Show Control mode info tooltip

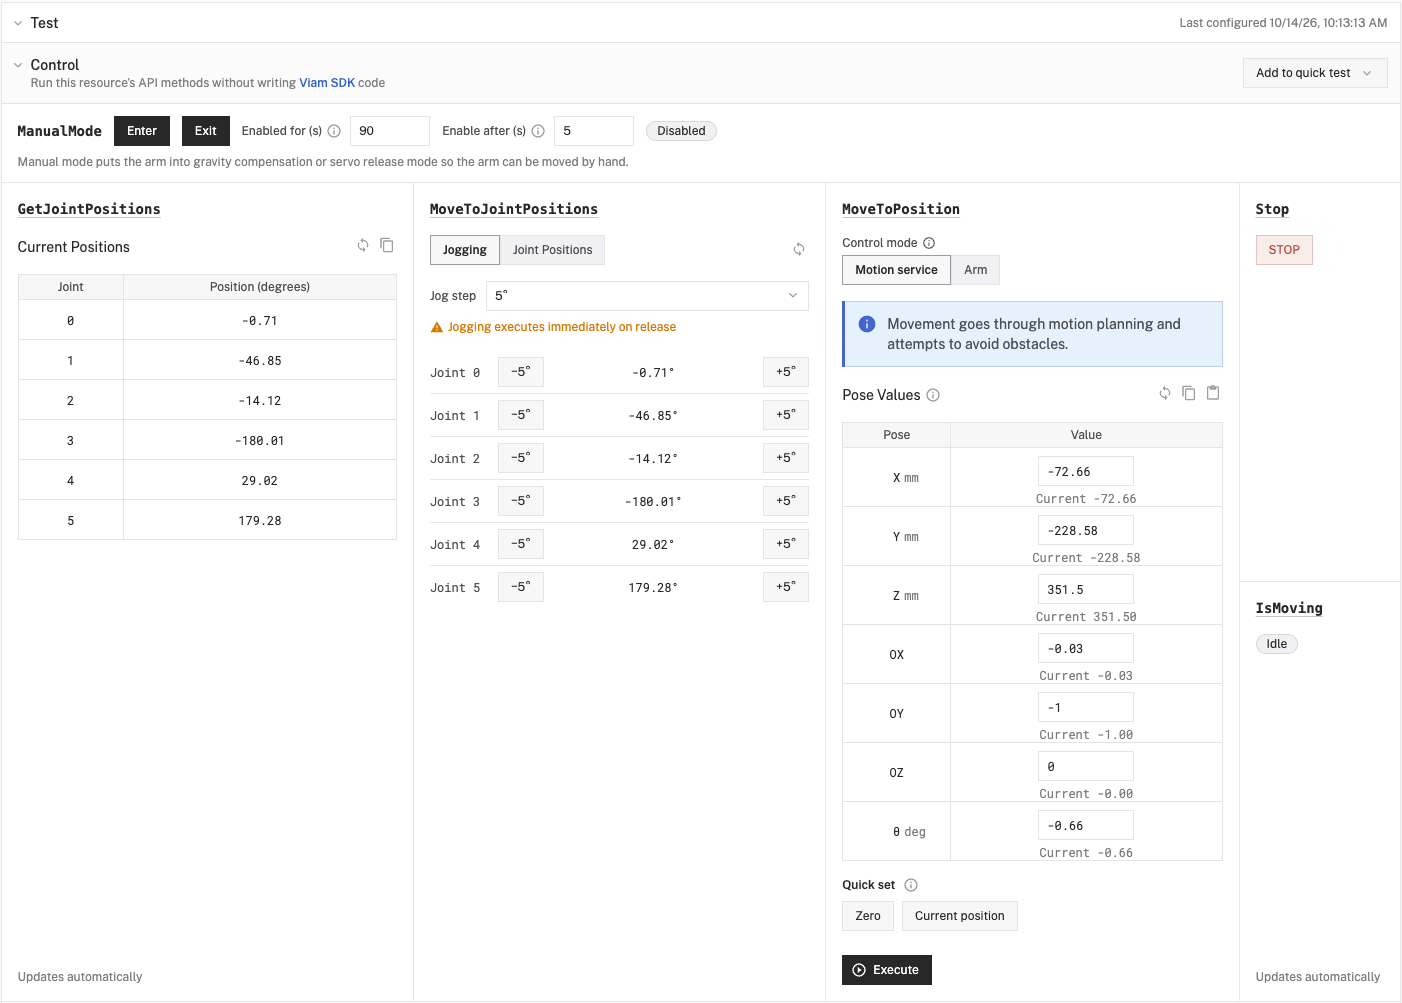929,243
